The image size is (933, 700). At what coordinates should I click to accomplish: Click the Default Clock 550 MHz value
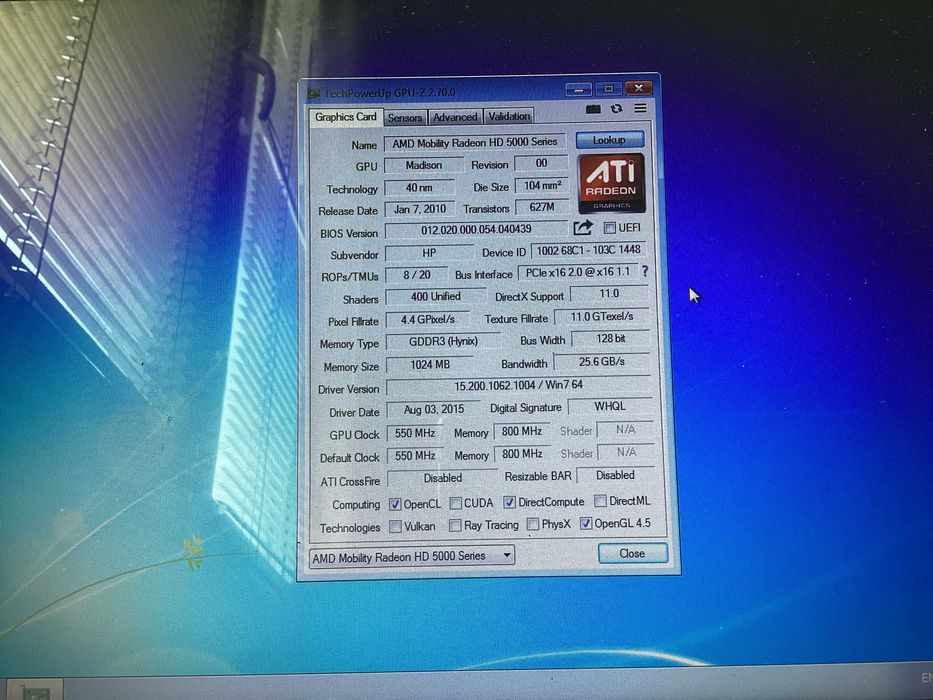pos(415,456)
